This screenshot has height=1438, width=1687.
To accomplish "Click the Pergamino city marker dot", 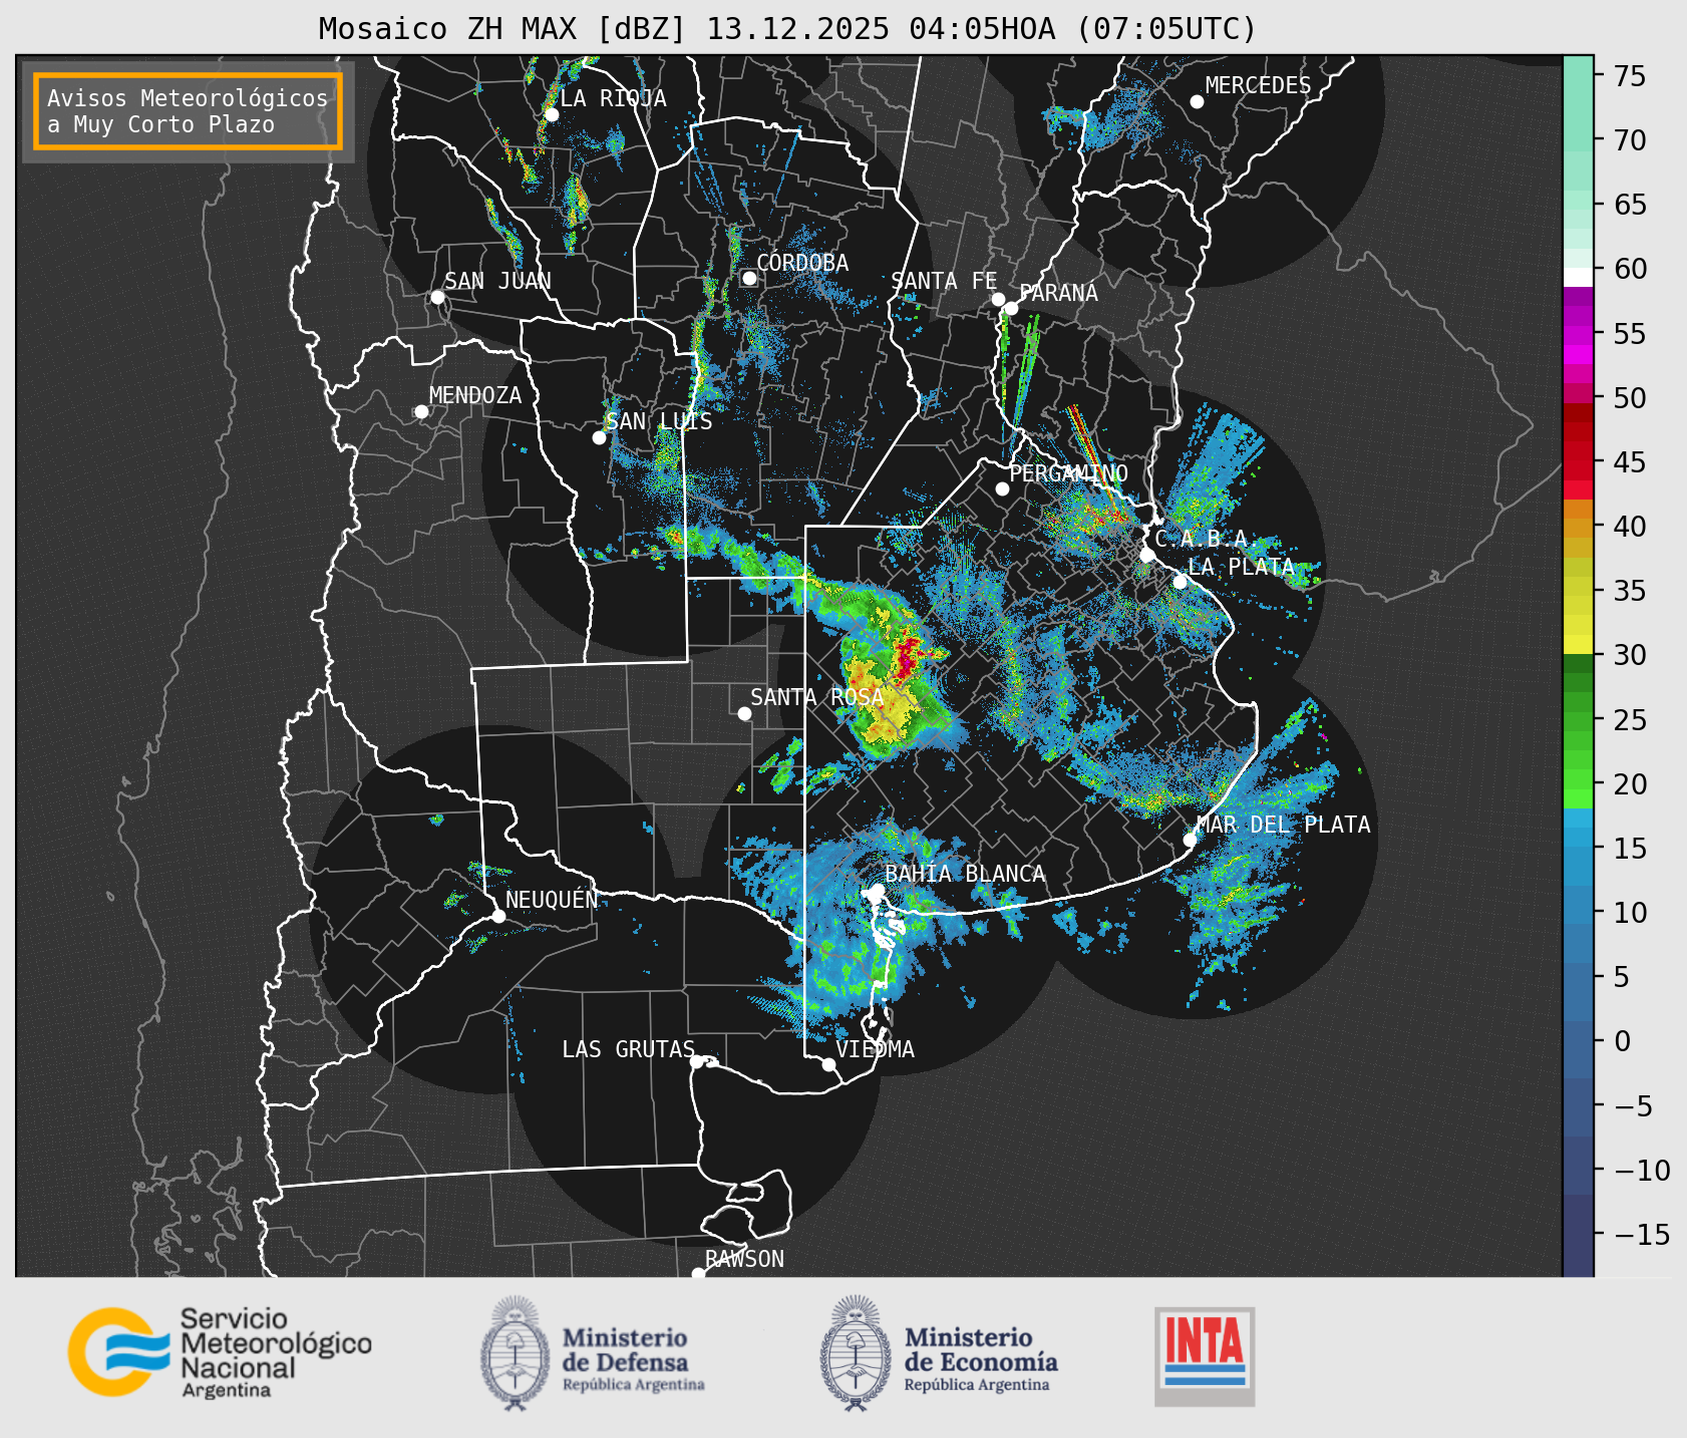I will [1002, 489].
